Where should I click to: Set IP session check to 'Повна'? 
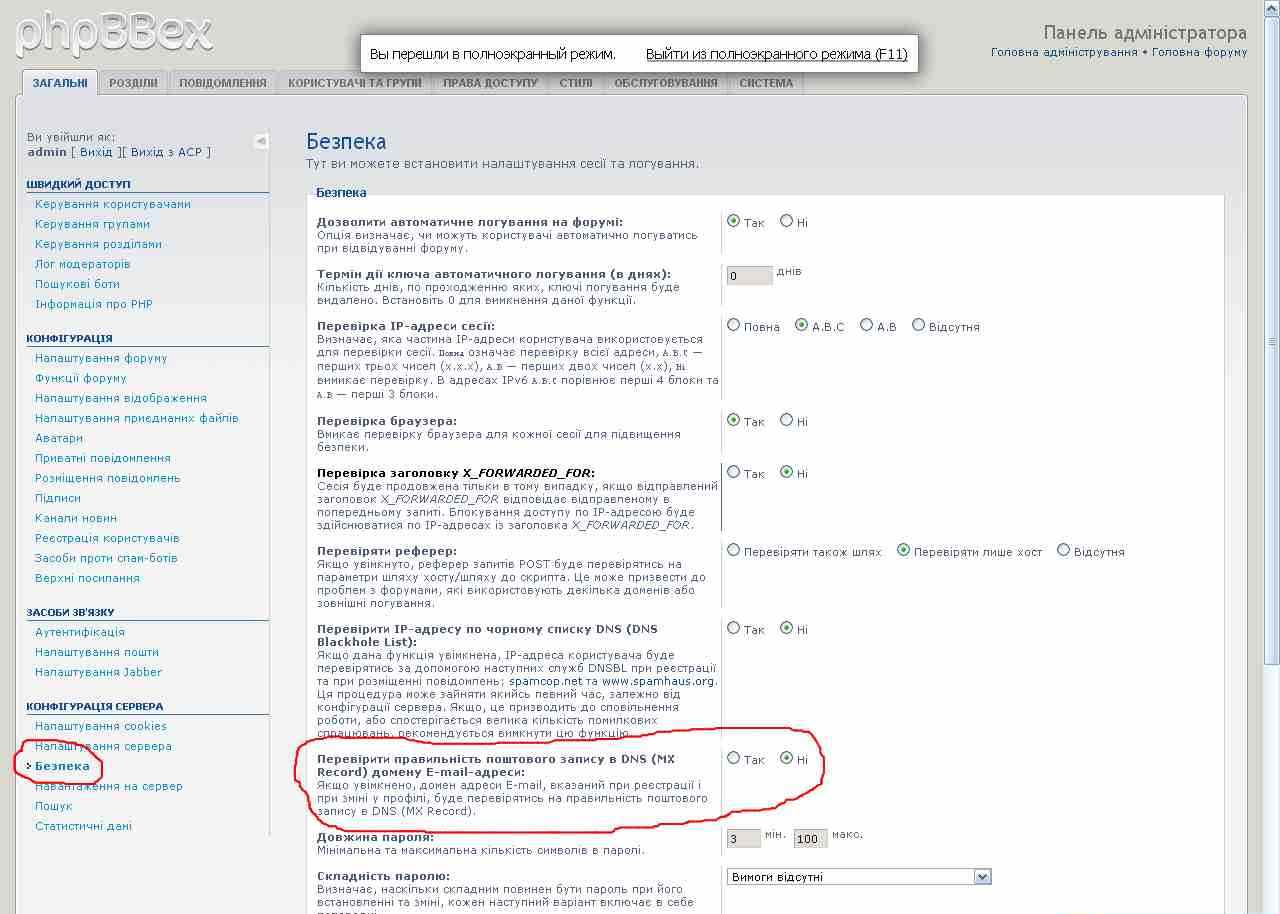734,325
